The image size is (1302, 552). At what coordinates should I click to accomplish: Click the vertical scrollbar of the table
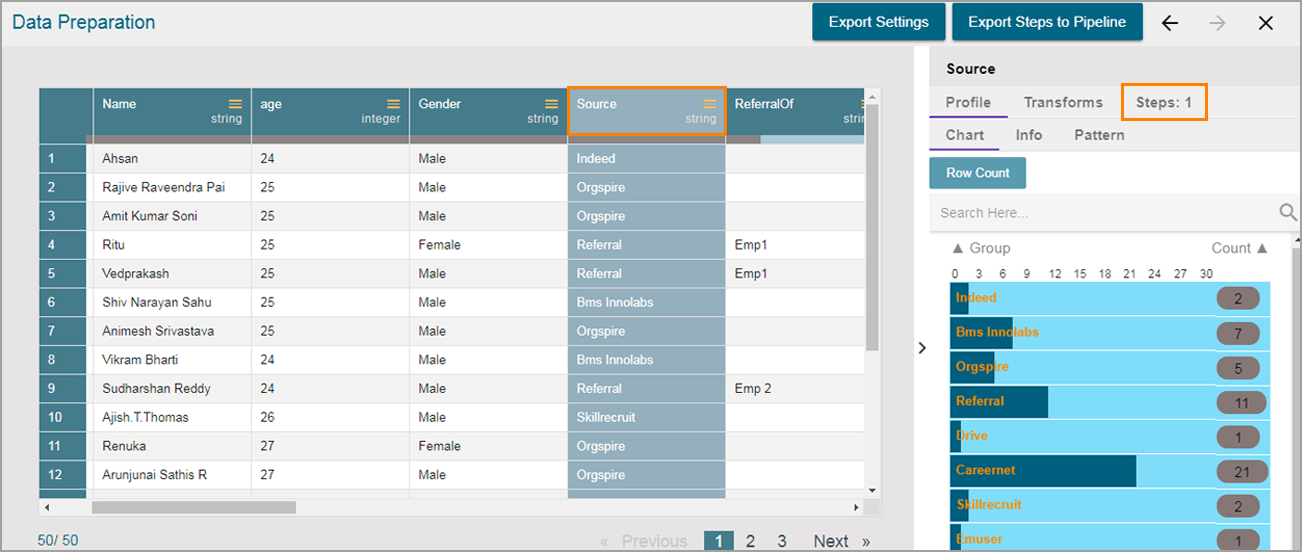[x=872, y=227]
